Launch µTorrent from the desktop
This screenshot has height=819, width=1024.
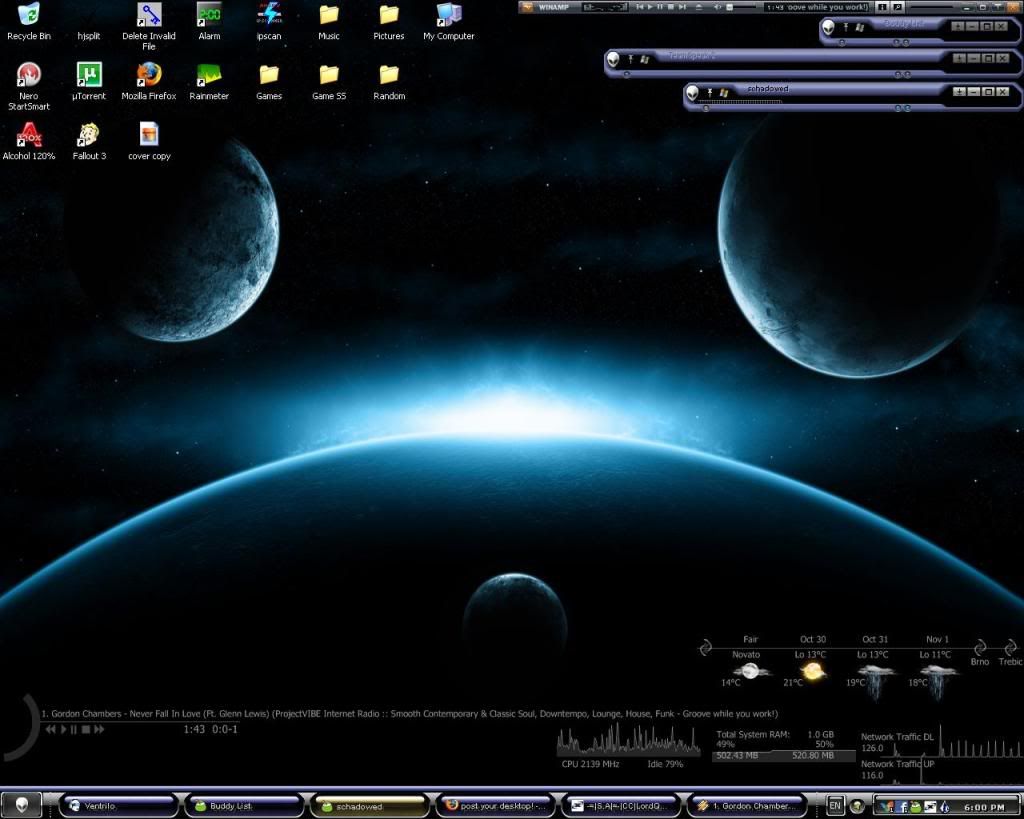pyautogui.click(x=89, y=81)
